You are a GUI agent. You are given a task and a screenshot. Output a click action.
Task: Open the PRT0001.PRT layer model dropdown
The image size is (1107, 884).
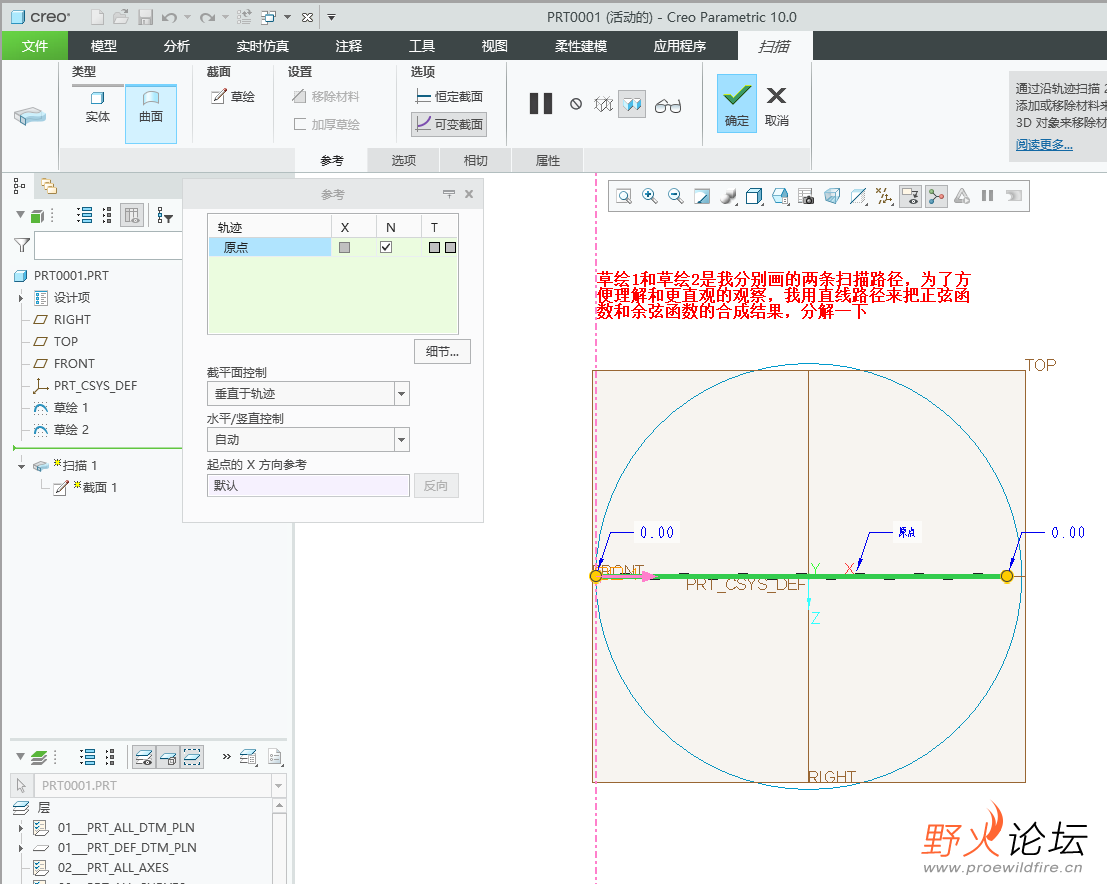pyautogui.click(x=279, y=785)
